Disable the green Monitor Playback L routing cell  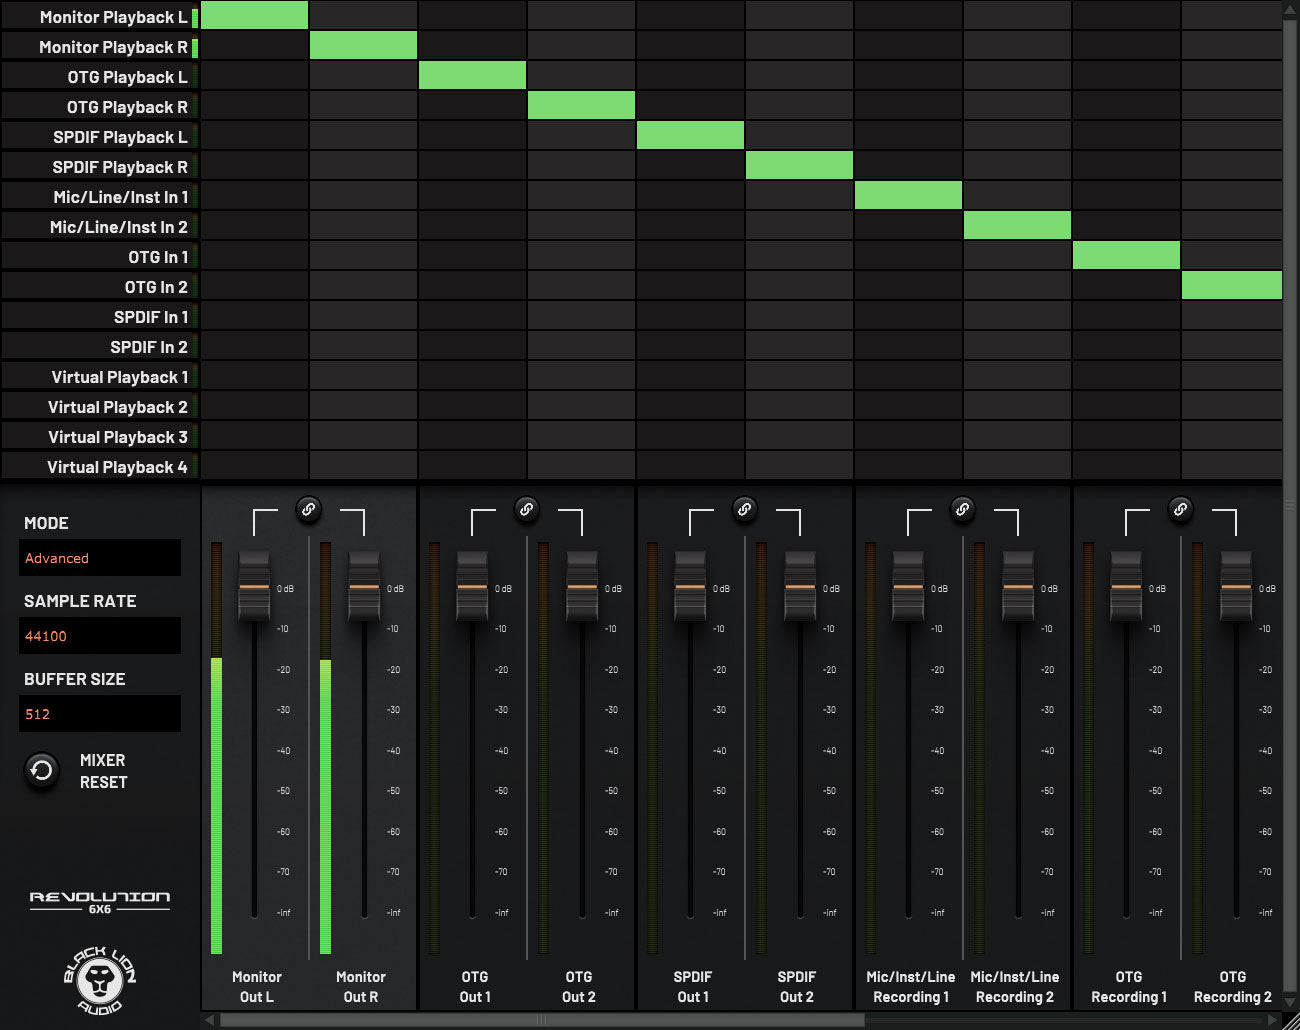[x=255, y=15]
